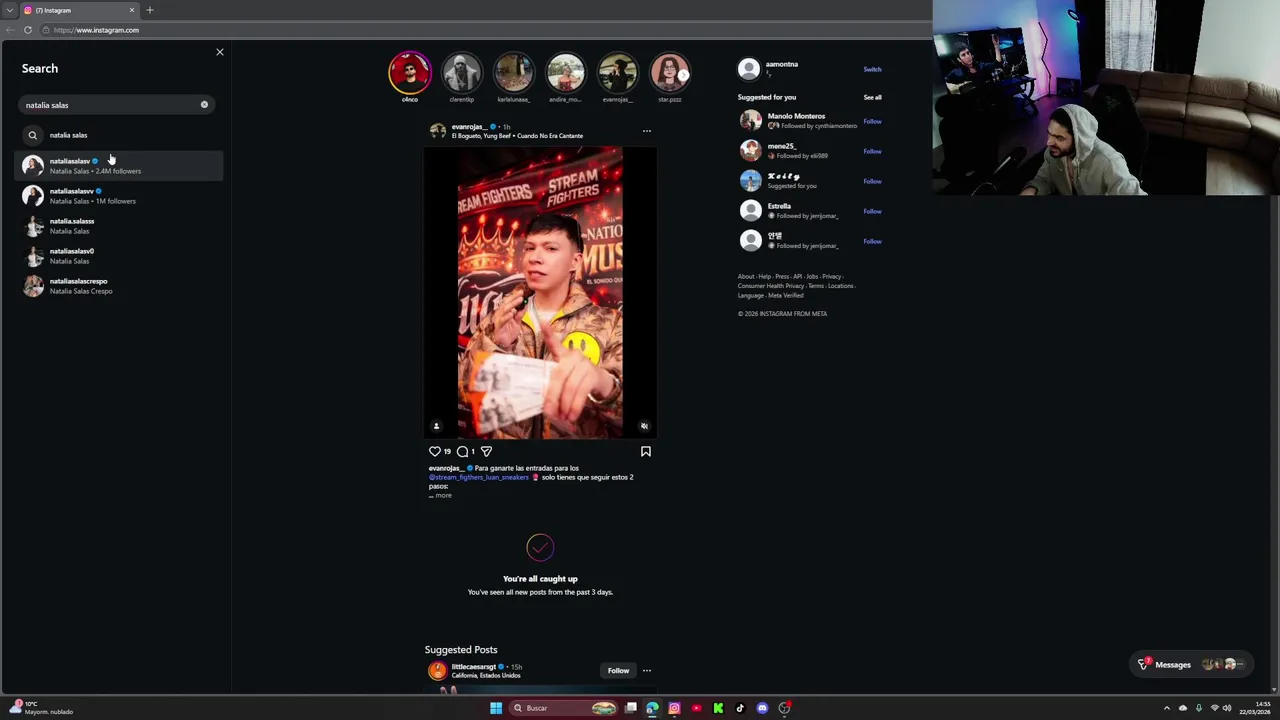
Task: Select the magnifier 'natalia salas' search suggestion
Action: (x=118, y=135)
